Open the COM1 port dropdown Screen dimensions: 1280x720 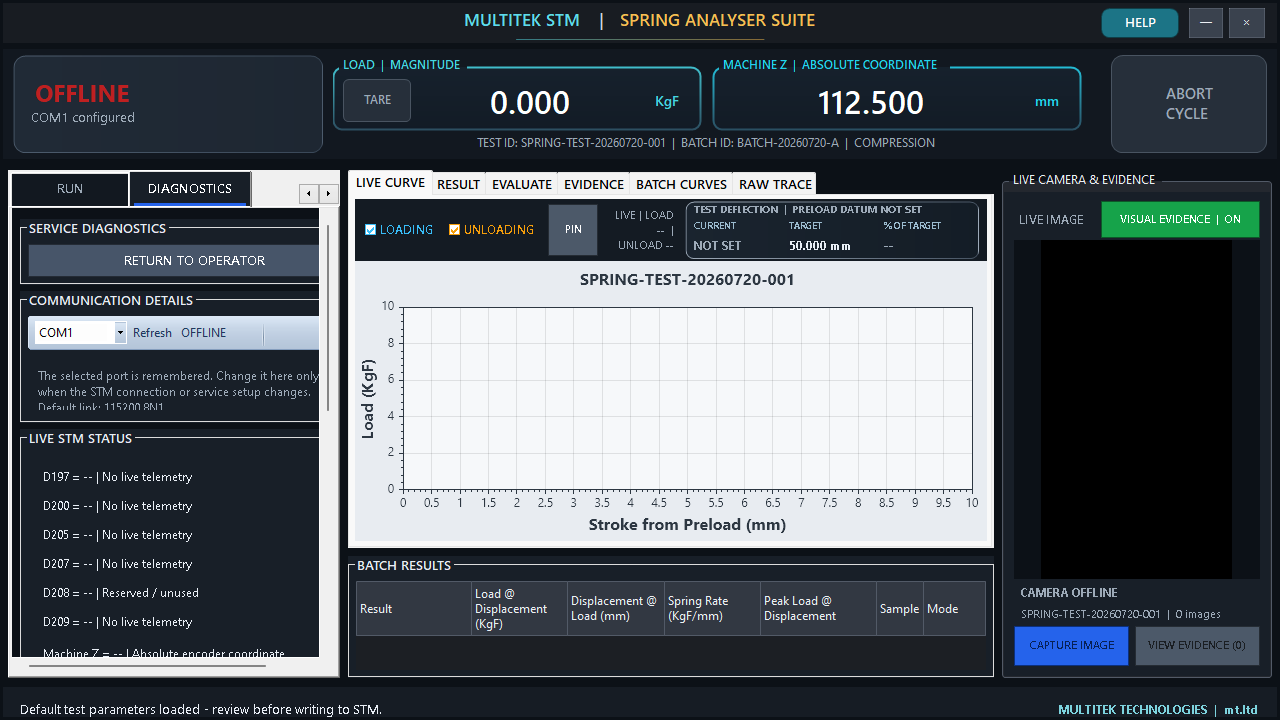tap(120, 333)
